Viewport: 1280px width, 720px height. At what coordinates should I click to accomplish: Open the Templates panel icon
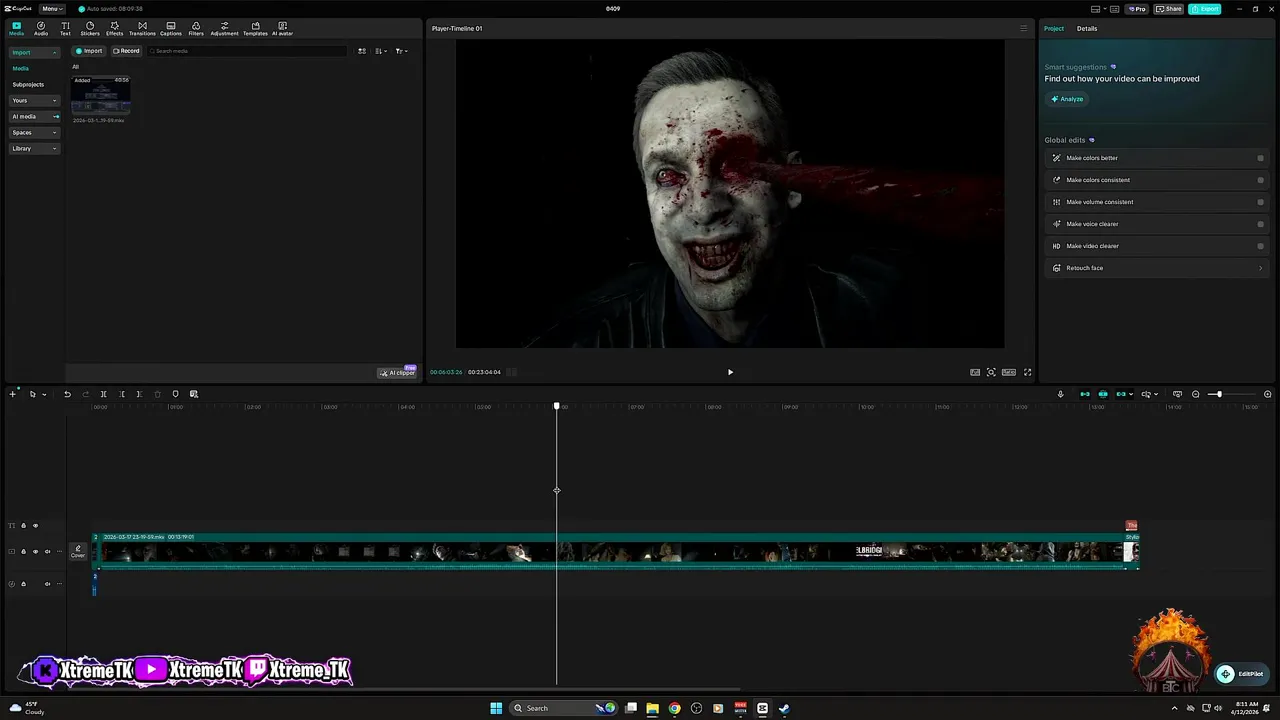(255, 28)
